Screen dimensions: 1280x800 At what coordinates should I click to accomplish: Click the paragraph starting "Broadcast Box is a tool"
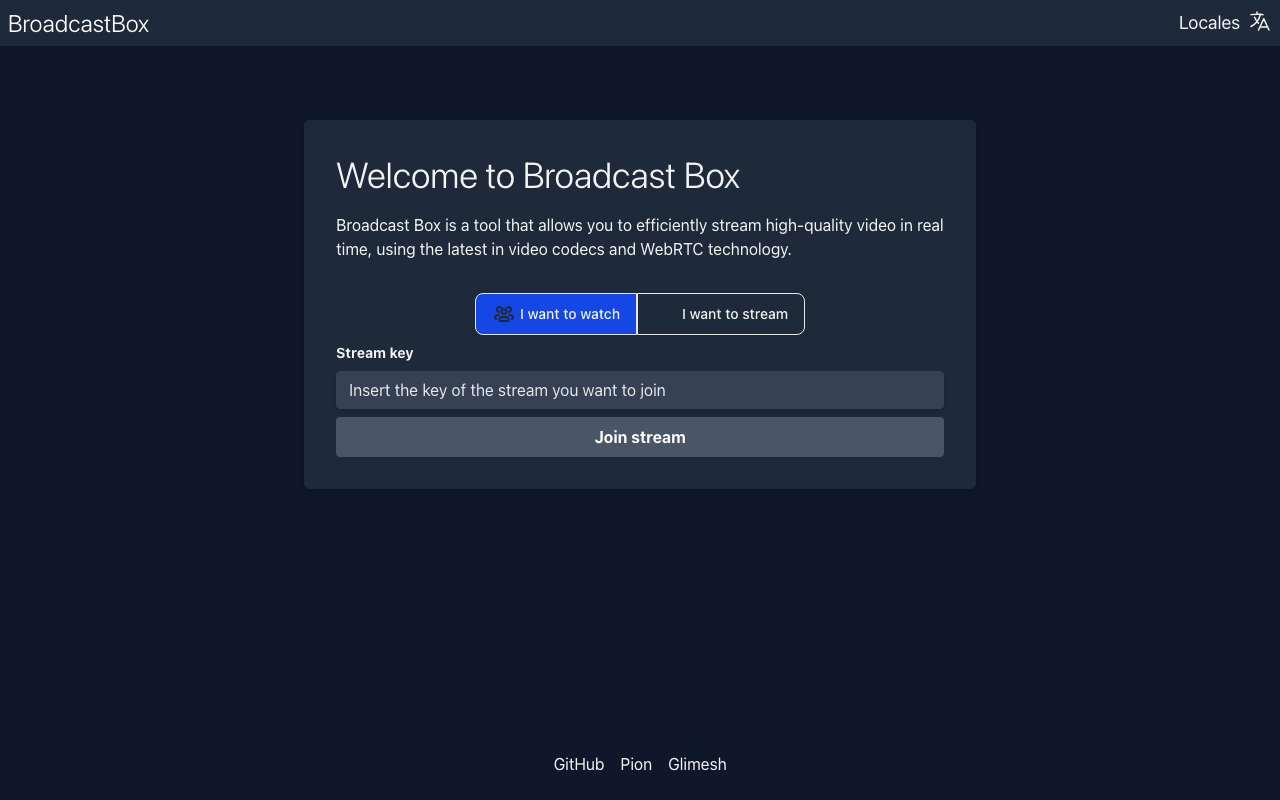click(640, 237)
